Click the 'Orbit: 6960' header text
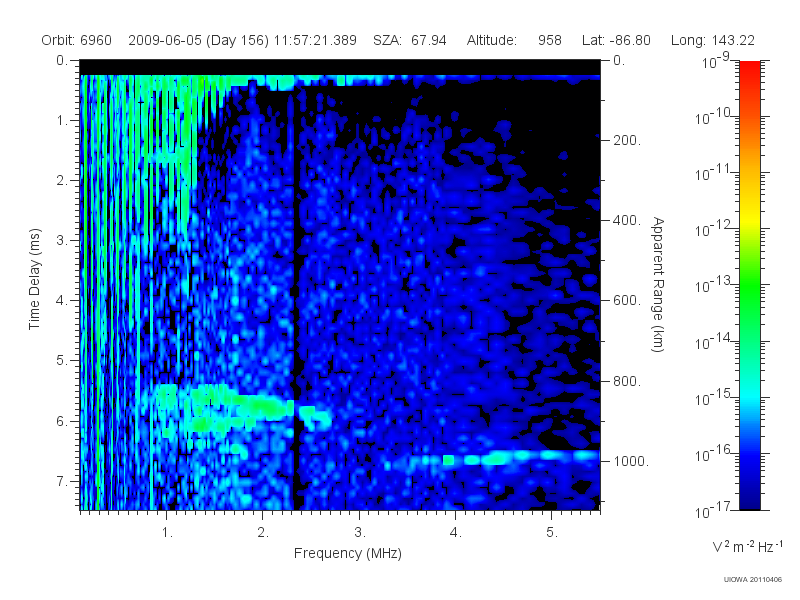This screenshot has width=800, height=600. pyautogui.click(x=77, y=40)
